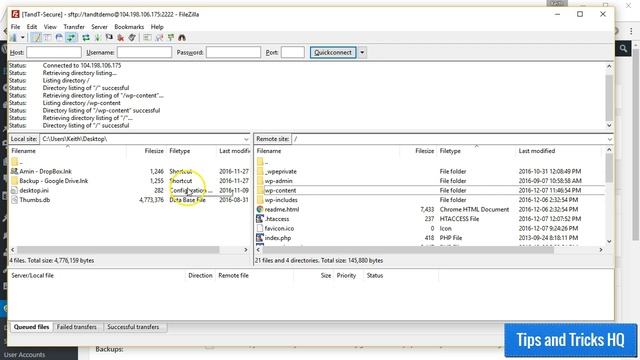Click the local parent folder icon
The height and width of the screenshot is (360, 640).
[x=15, y=162]
